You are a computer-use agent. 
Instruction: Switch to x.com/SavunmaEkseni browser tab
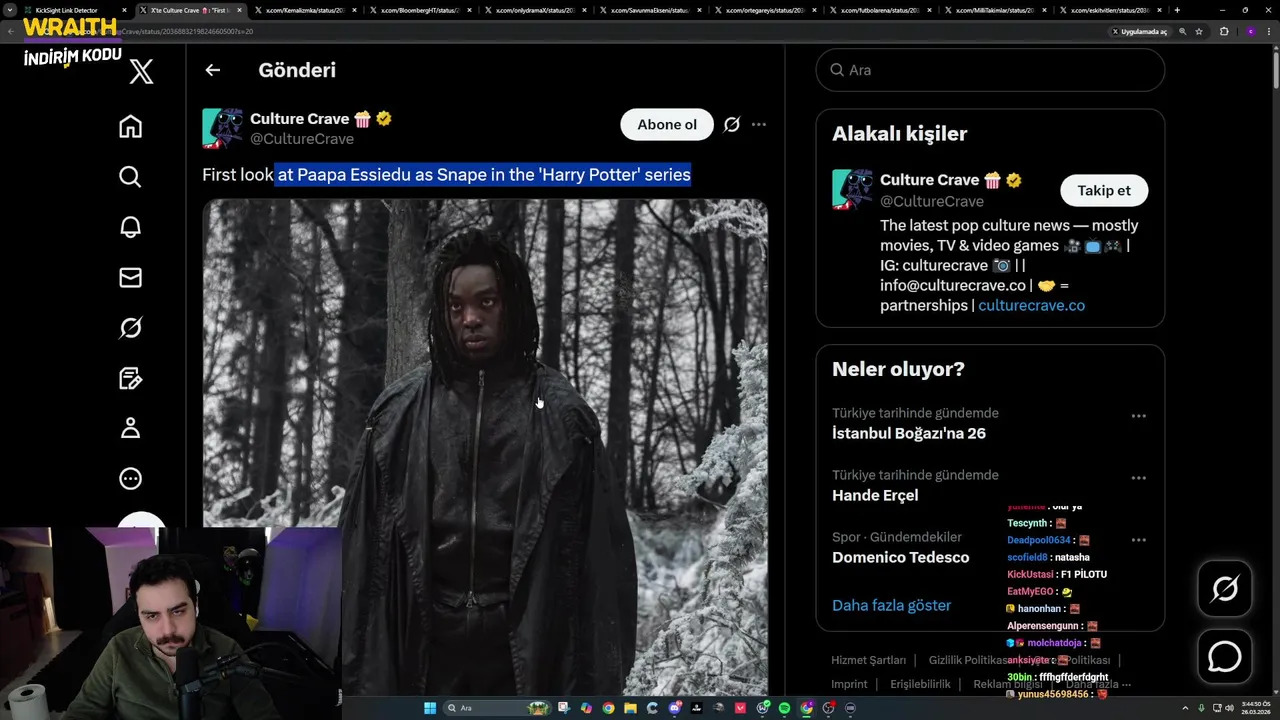650,10
